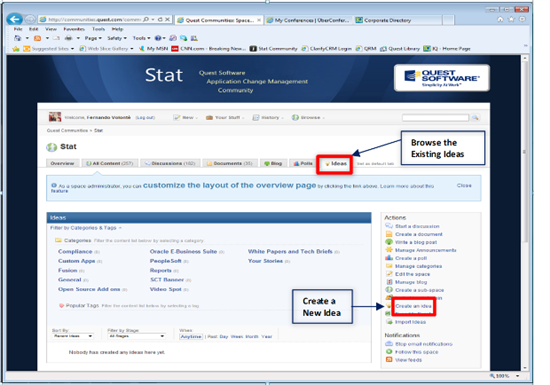Click the RSS feeds toolbar icon
This screenshot has height=385, width=550.
38,38
